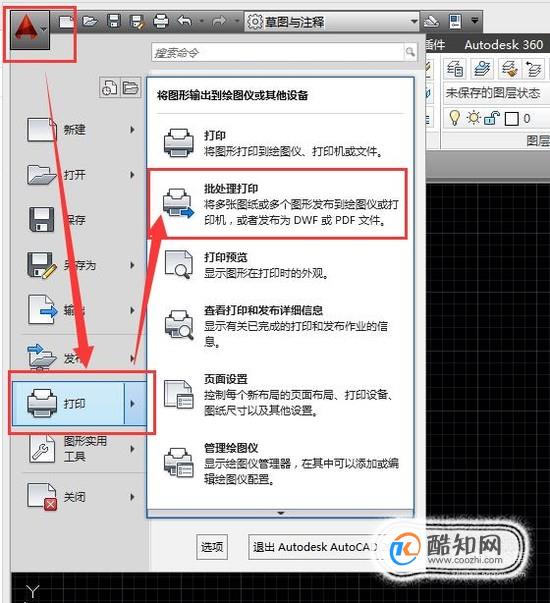Click the sheet set manager icon in top toolbar
This screenshot has height=603, width=550.
coord(455,21)
